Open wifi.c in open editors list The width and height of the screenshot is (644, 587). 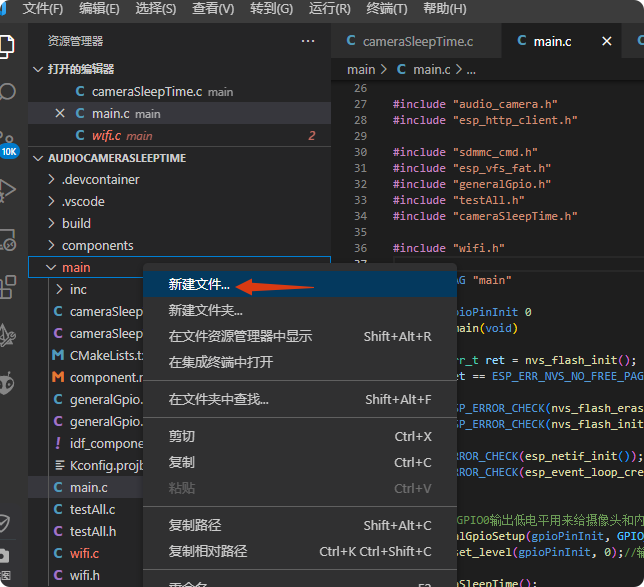pos(179,136)
